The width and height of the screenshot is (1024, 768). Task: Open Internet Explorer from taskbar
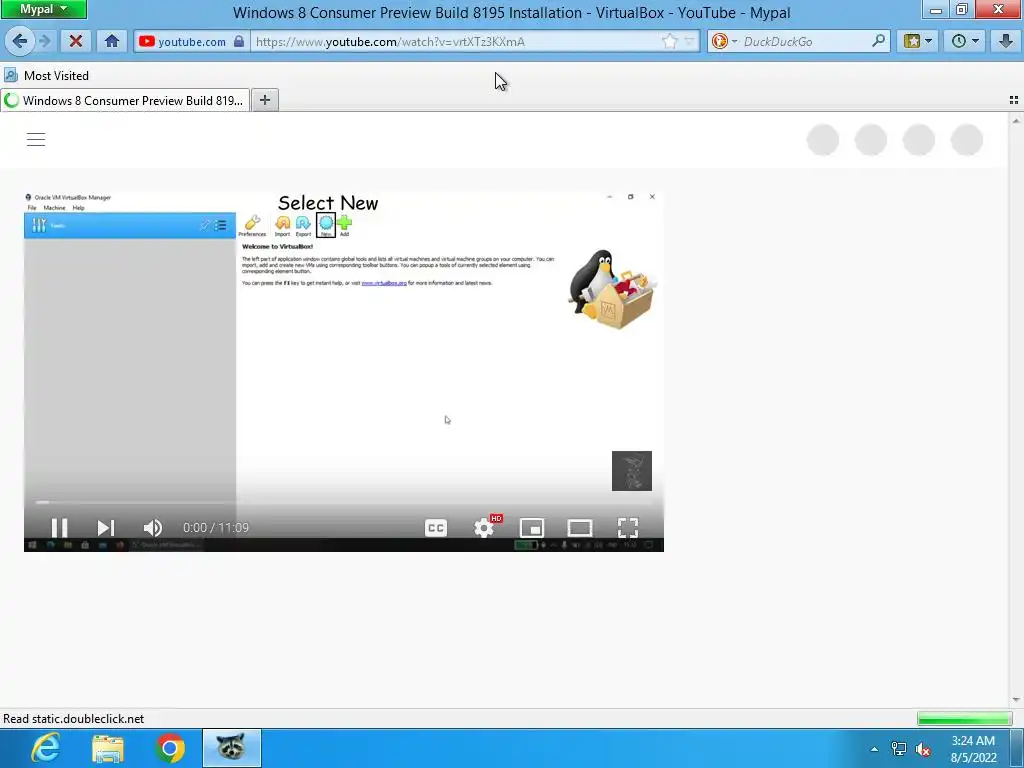[45, 748]
